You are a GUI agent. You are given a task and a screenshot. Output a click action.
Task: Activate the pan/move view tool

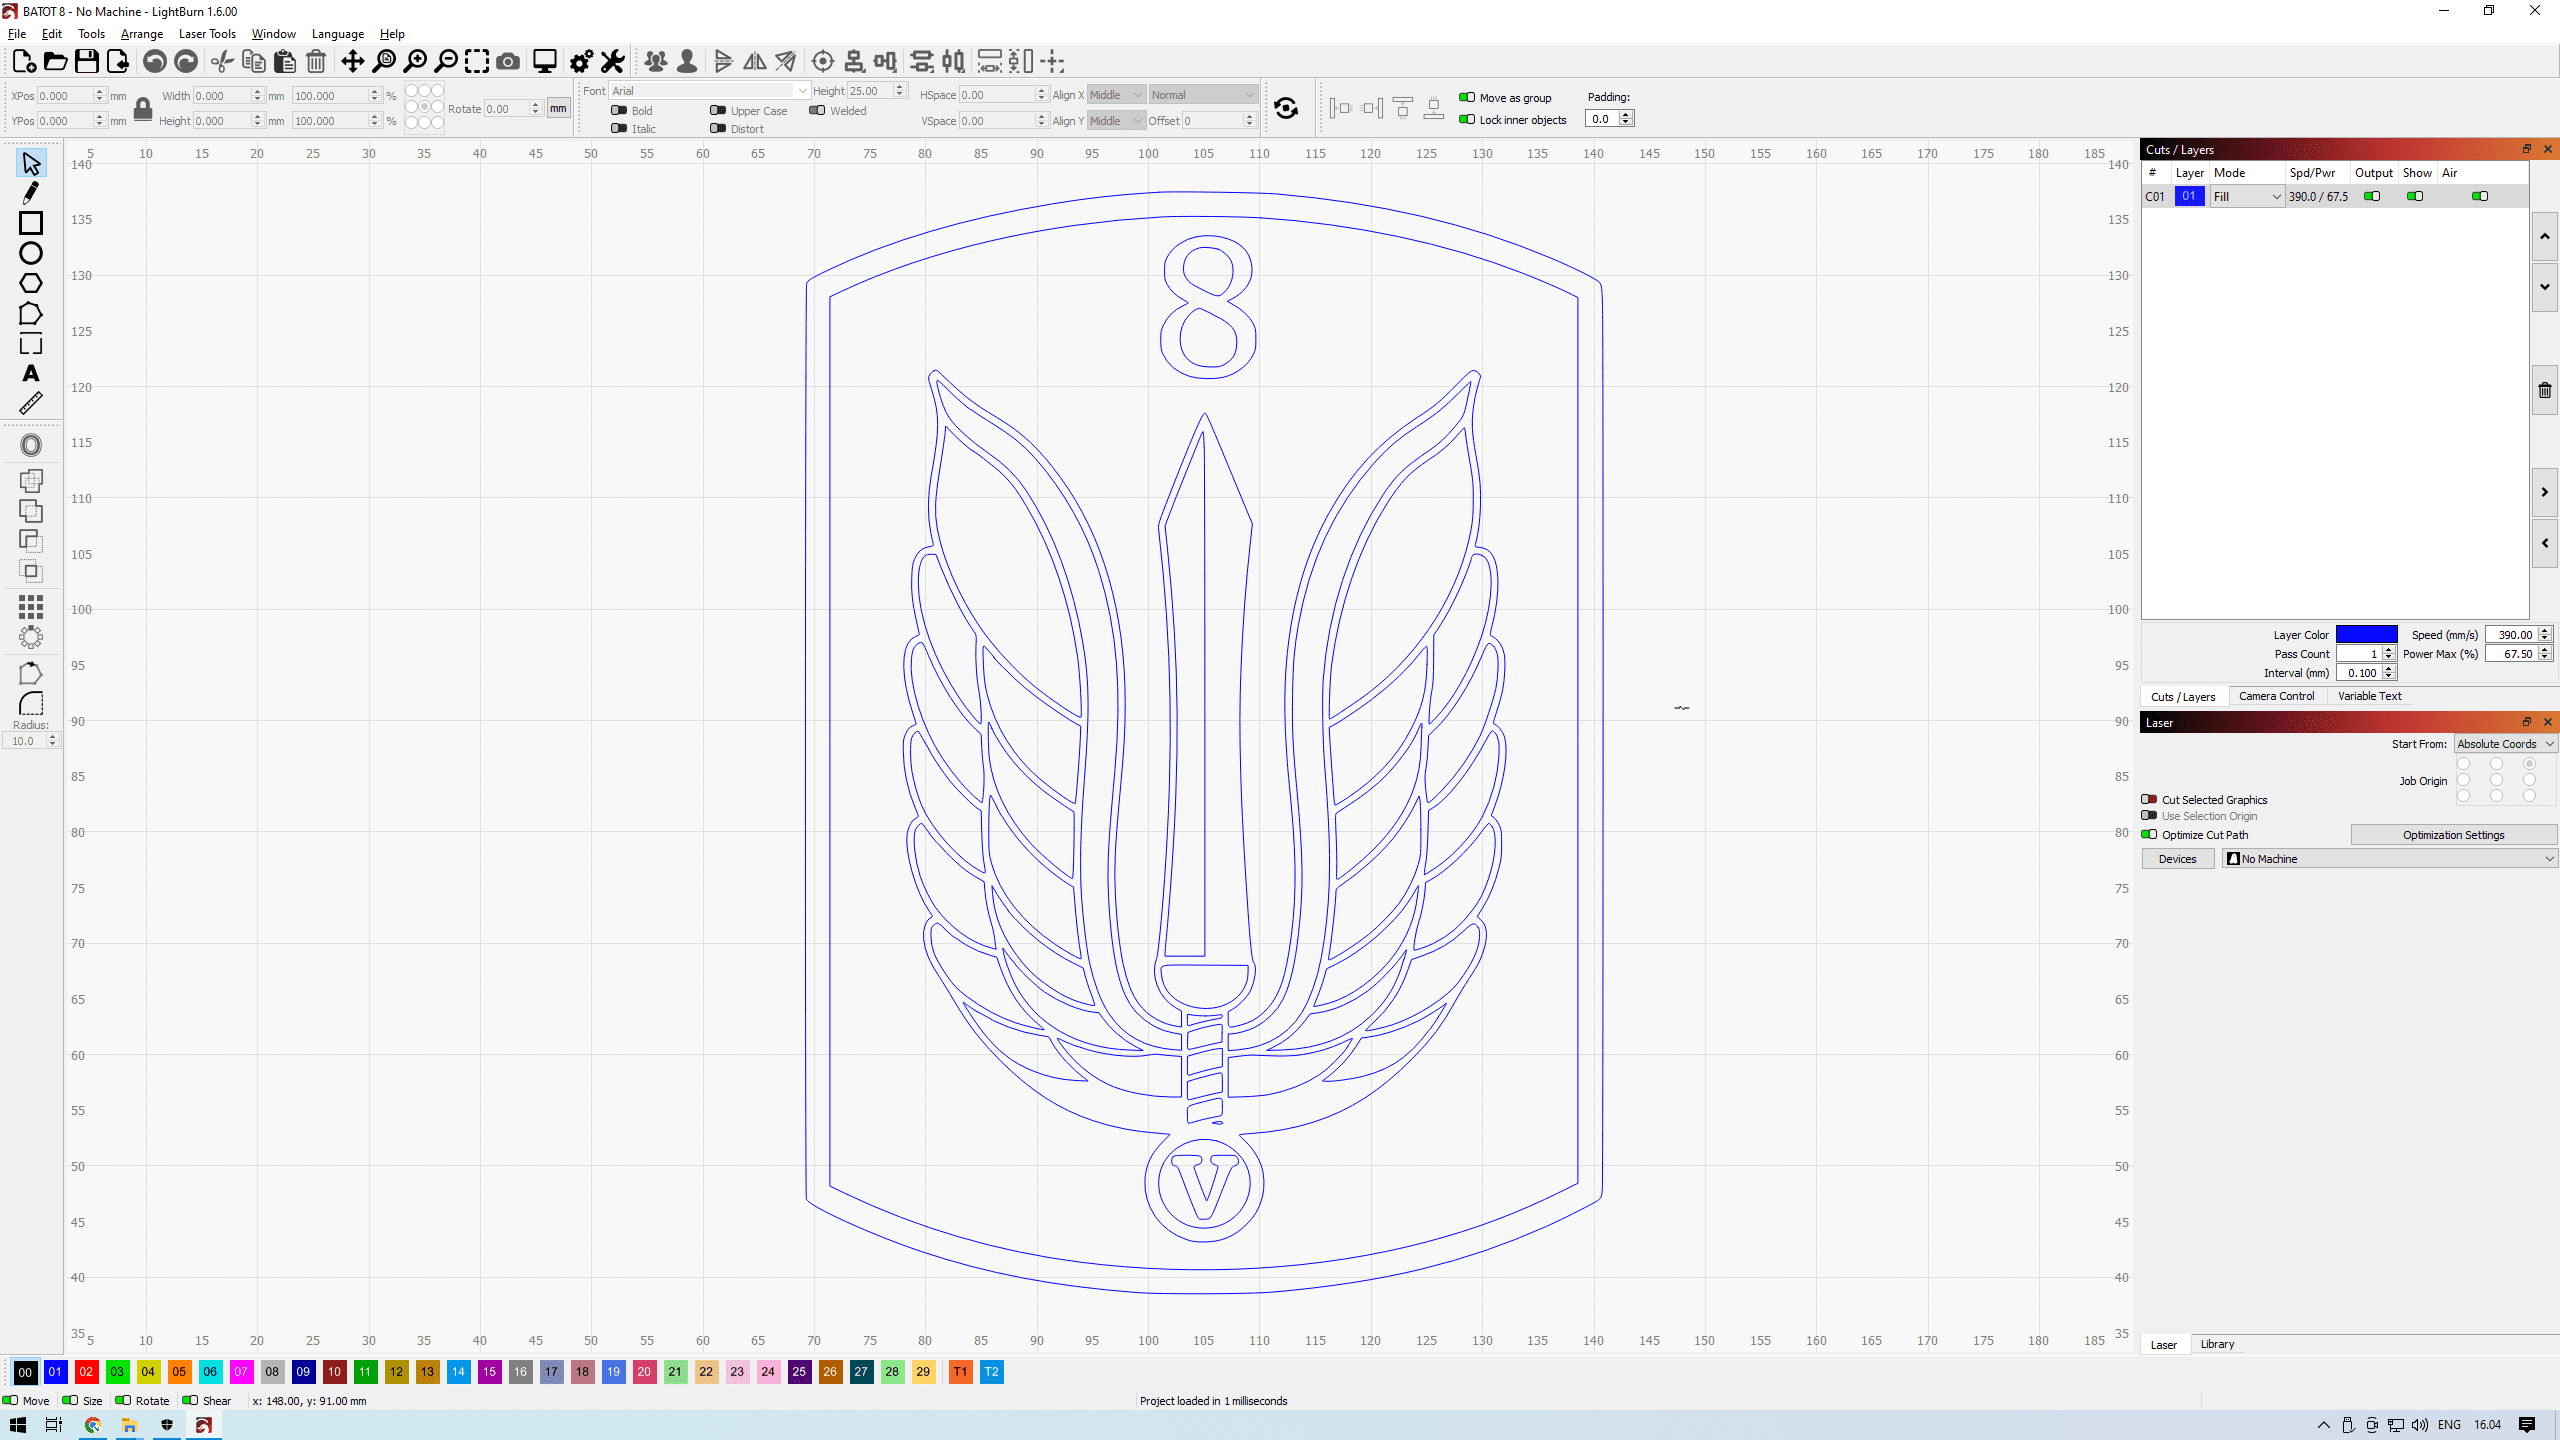coord(352,62)
